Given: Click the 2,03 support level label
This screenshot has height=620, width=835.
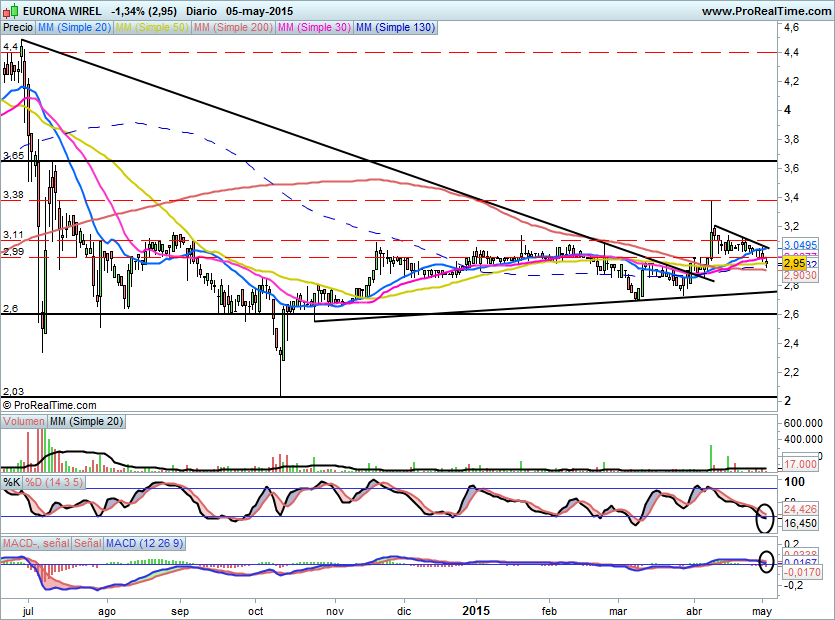Looking at the screenshot, I should click(x=13, y=391).
